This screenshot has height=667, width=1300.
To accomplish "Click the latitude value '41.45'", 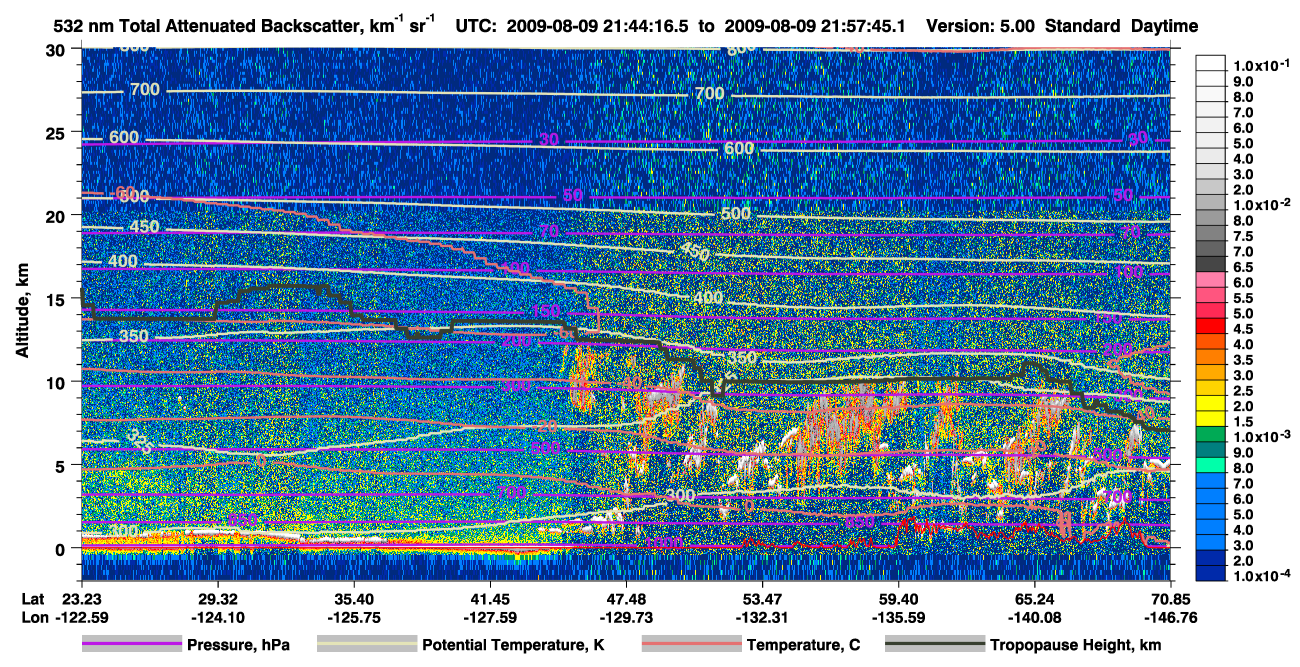I will pyautogui.click(x=489, y=601).
